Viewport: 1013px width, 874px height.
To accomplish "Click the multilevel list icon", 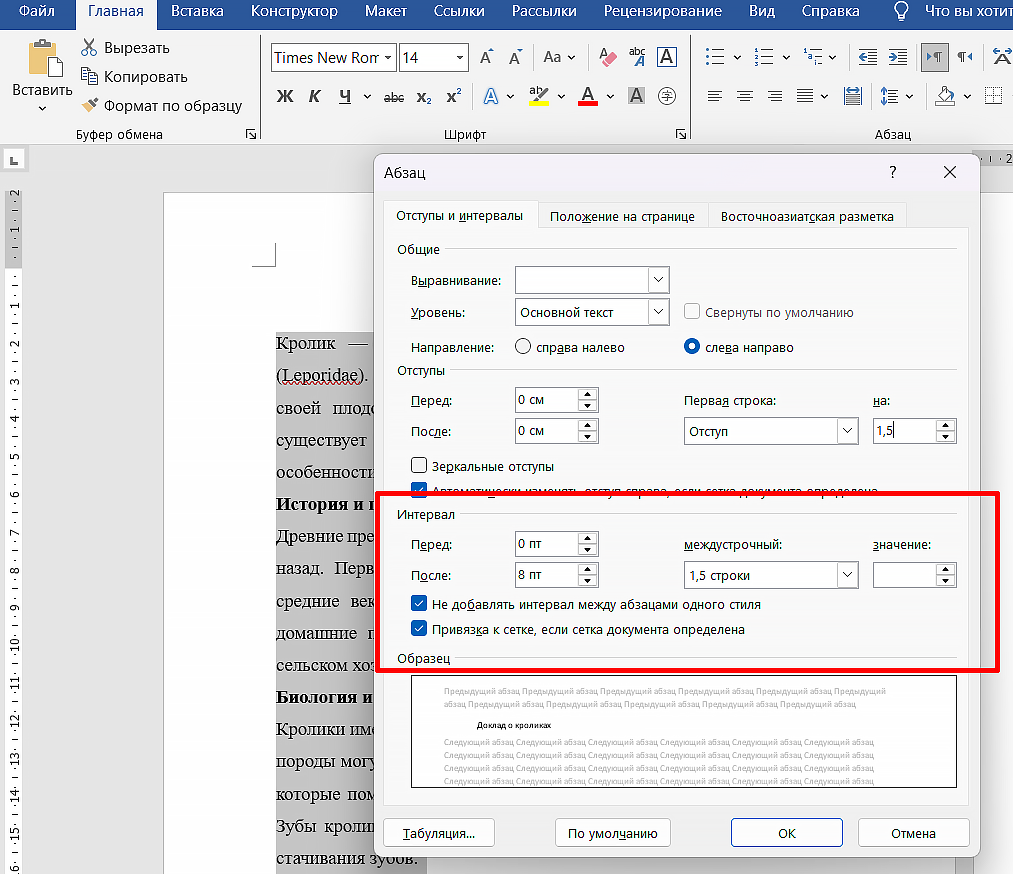I will point(813,57).
